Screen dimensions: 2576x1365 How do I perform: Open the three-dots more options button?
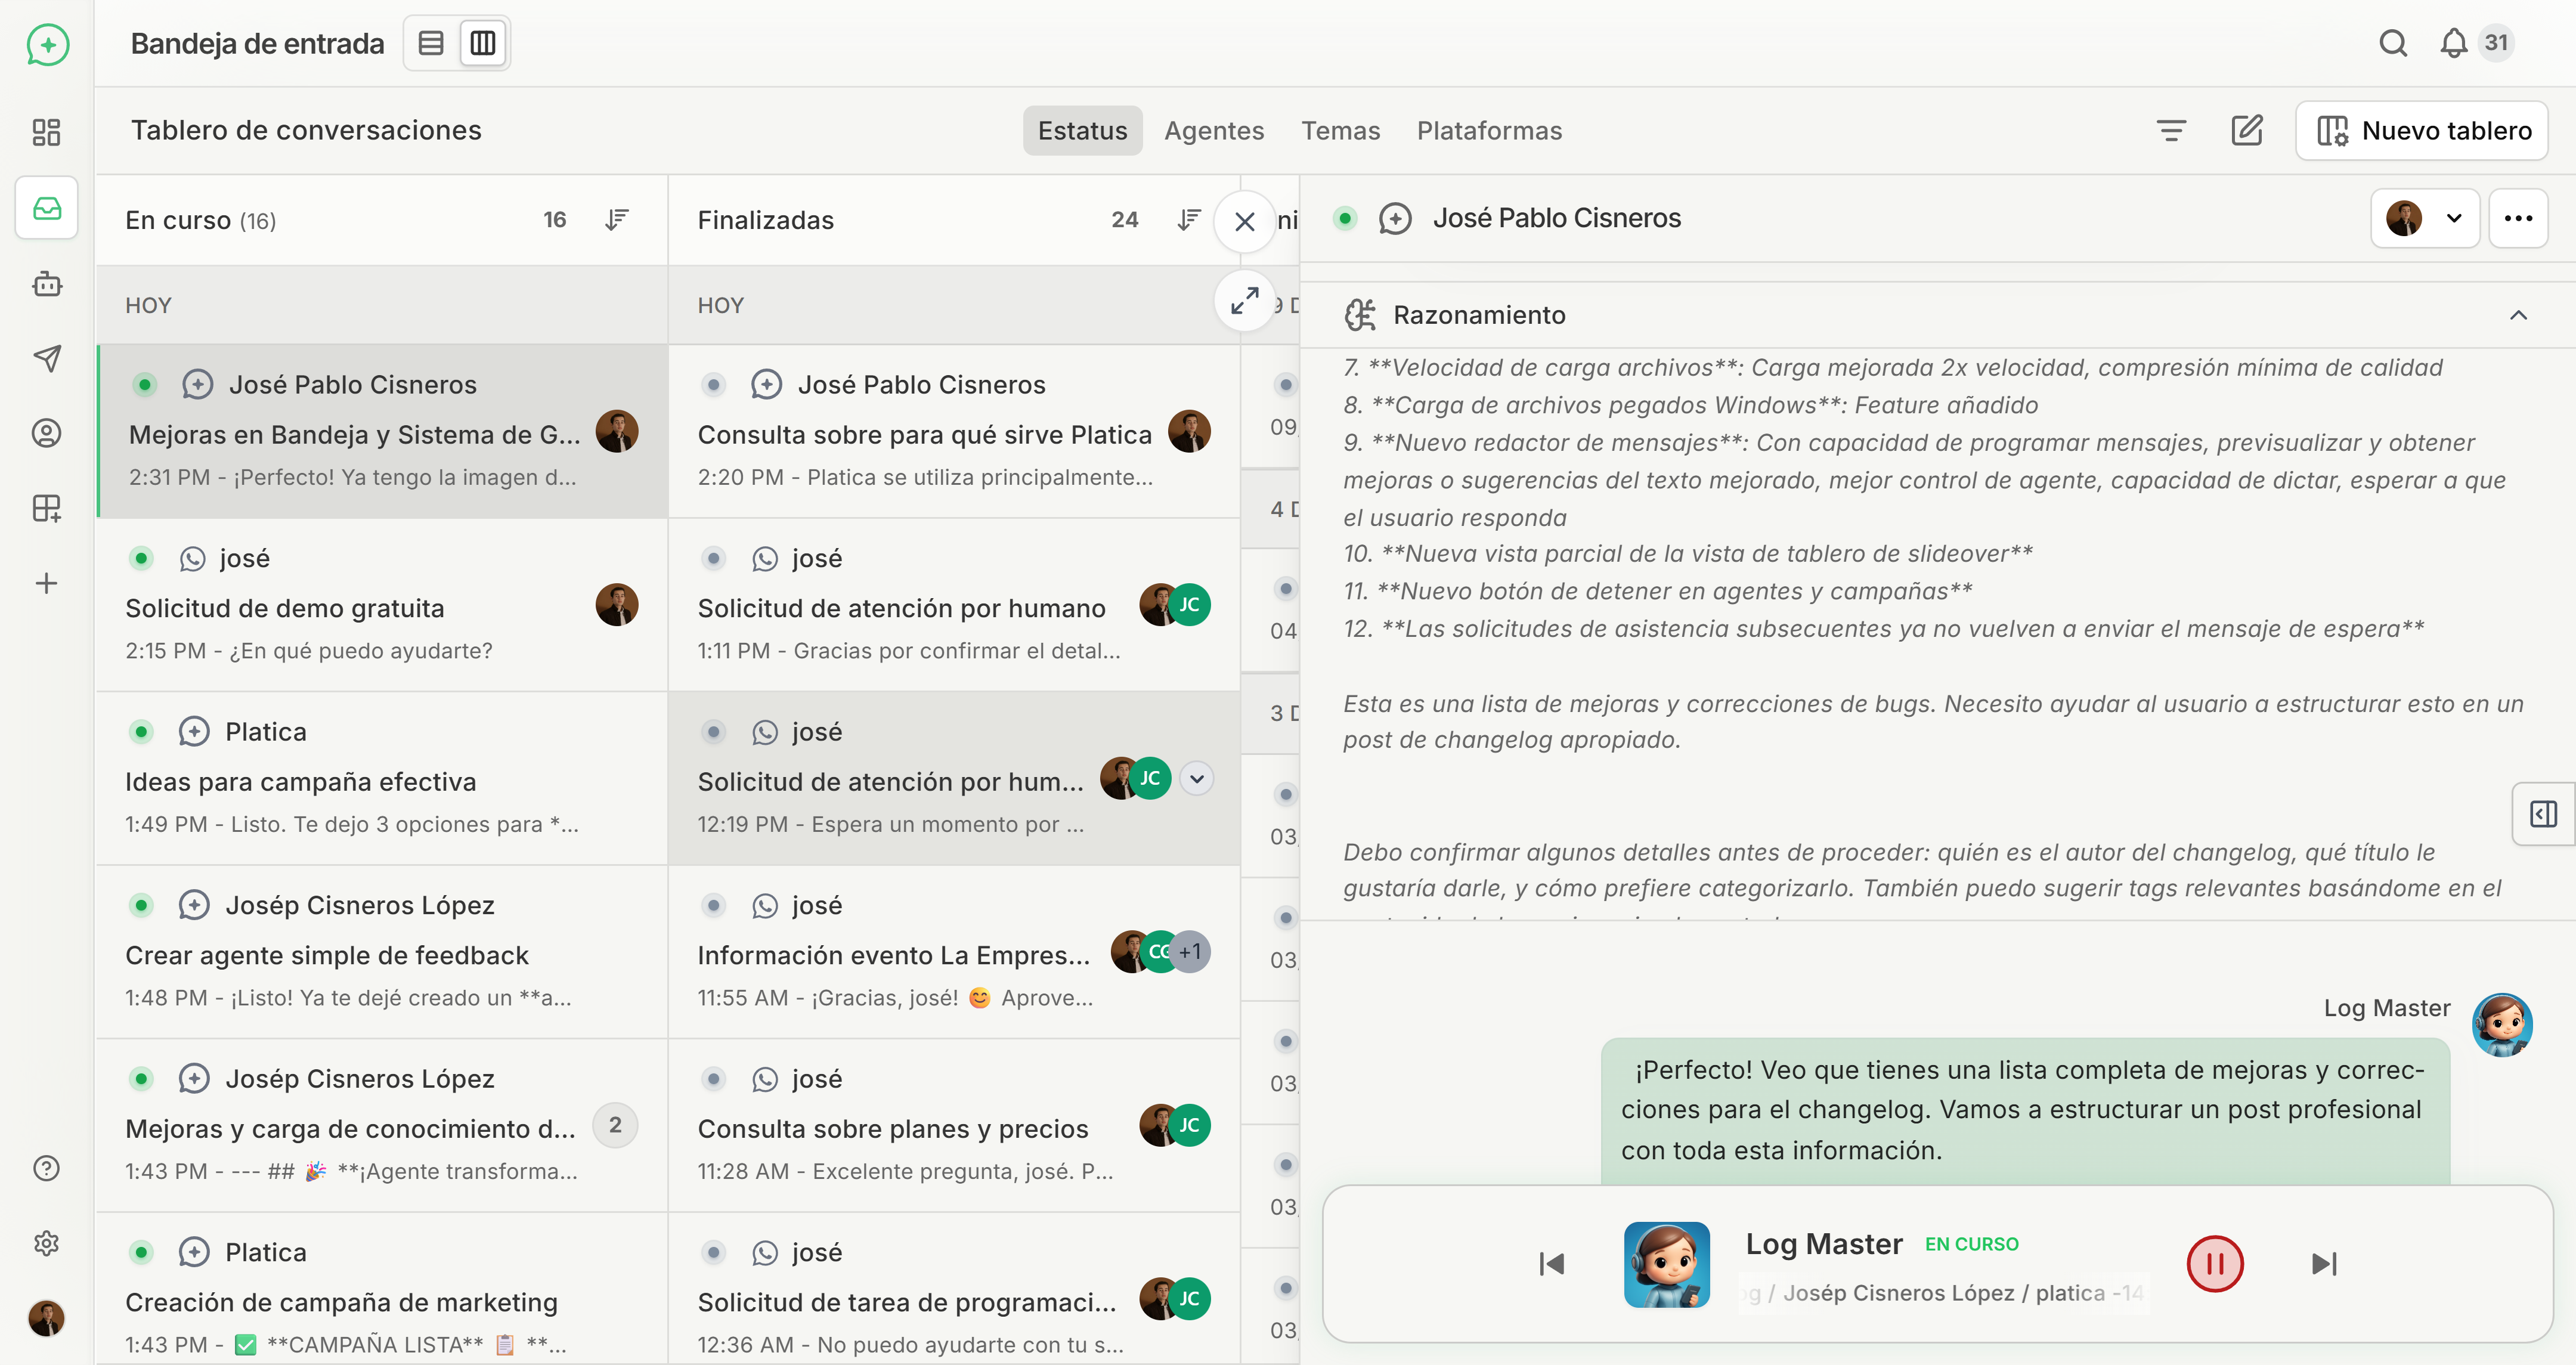point(2518,218)
